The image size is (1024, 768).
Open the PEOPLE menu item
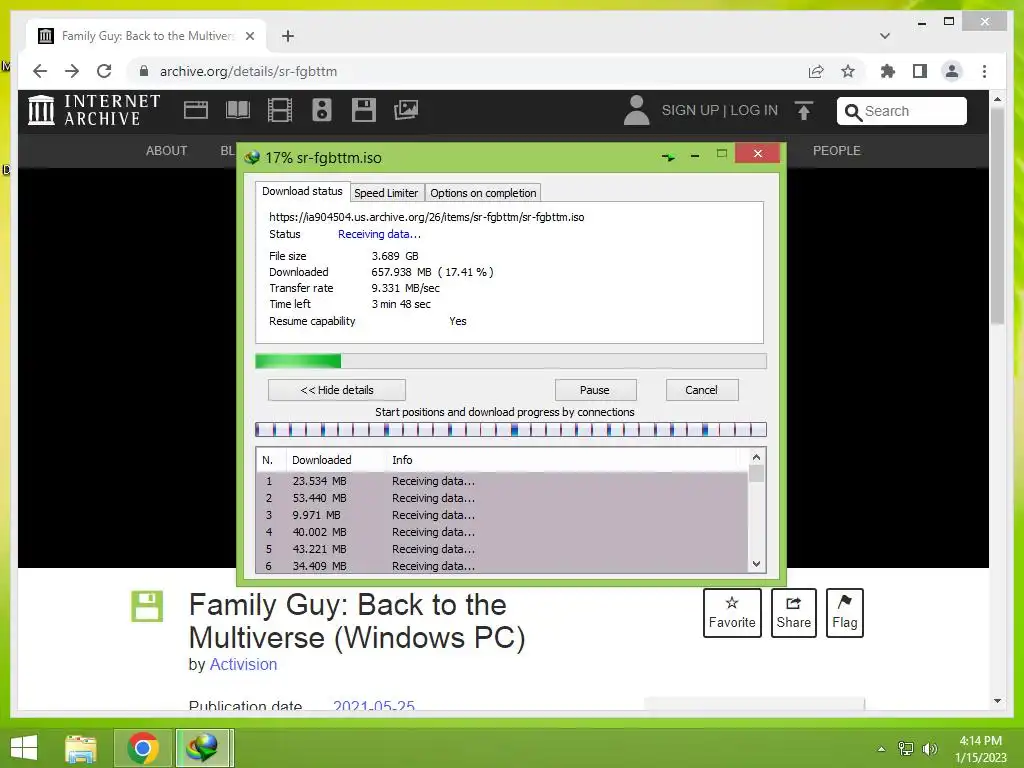pos(837,151)
